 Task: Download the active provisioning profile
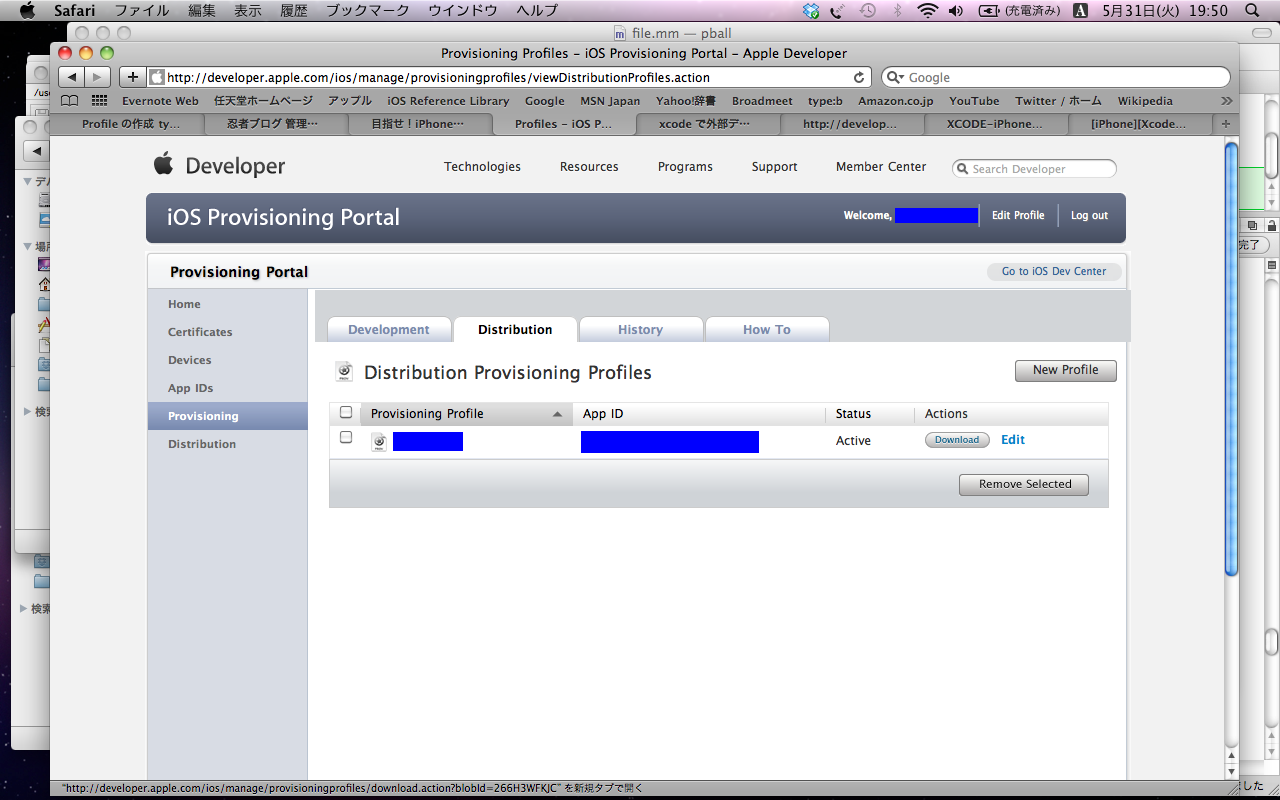click(x=957, y=440)
